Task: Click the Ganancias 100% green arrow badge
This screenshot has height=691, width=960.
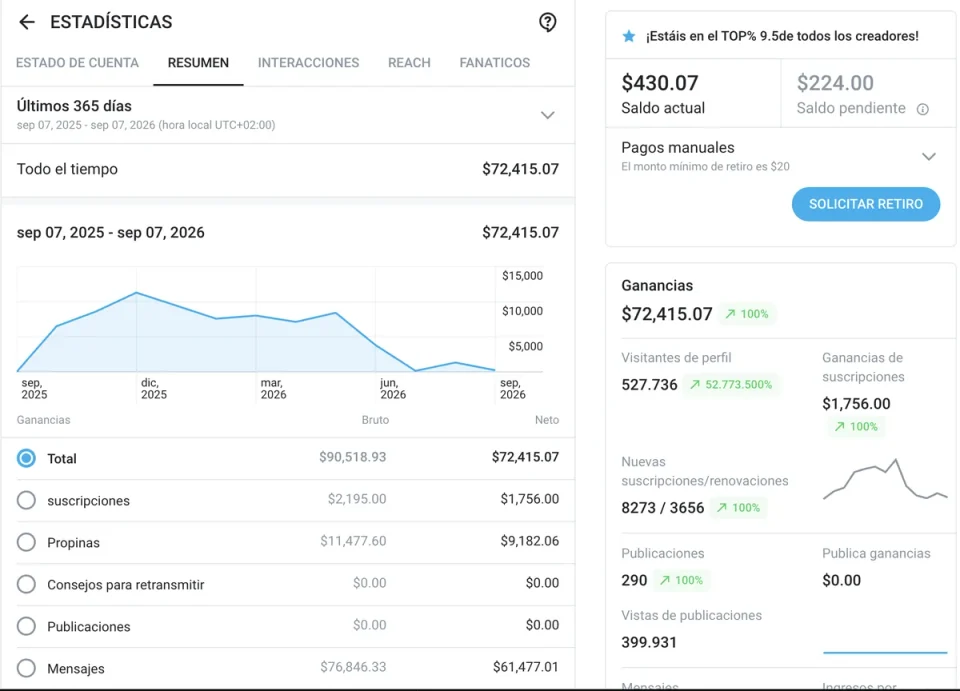Action: coord(747,314)
